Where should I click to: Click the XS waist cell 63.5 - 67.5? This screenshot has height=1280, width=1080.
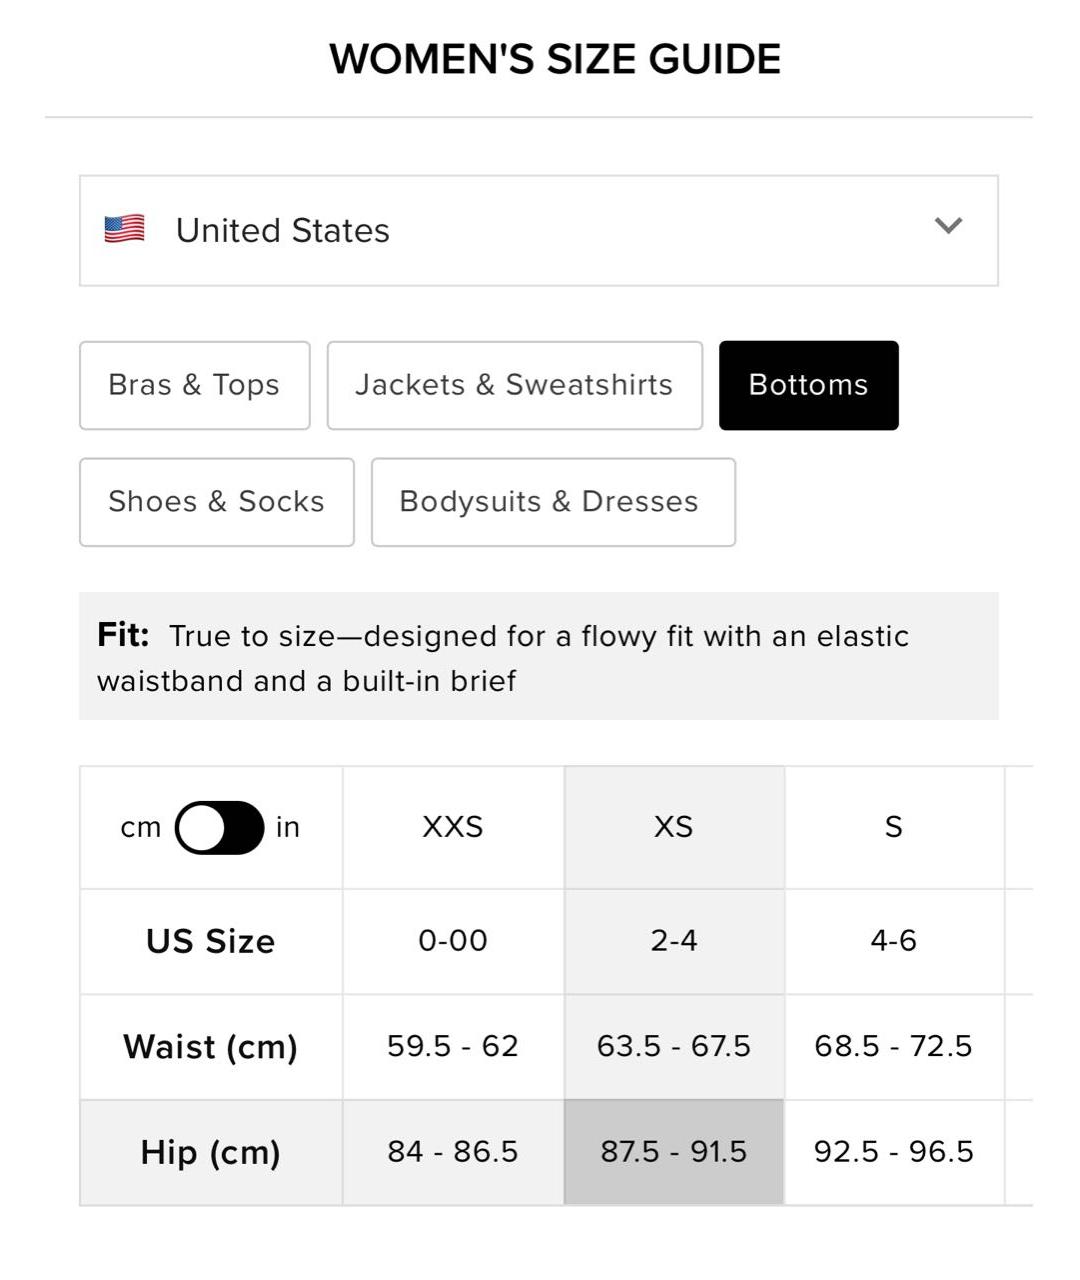coord(674,1046)
